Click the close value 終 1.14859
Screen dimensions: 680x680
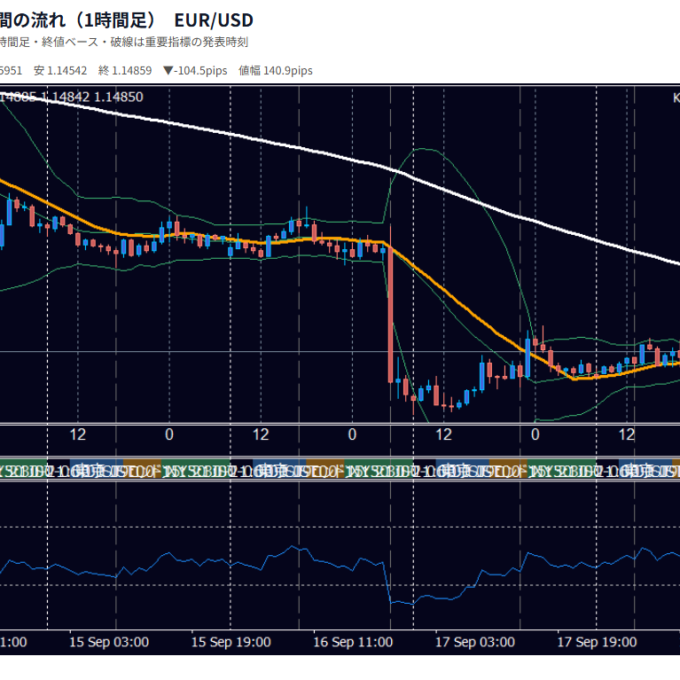pos(125,70)
